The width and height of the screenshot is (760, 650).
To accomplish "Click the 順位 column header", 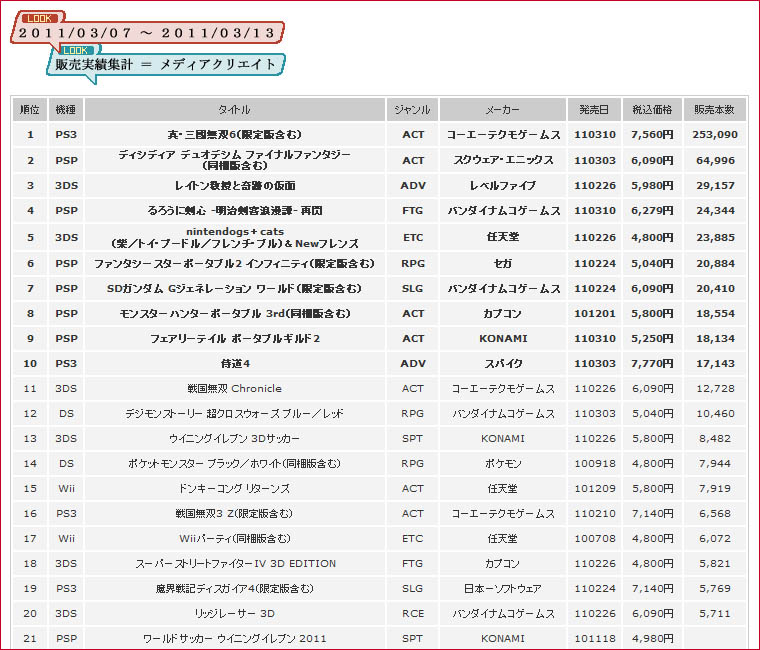I will tap(30, 110).
